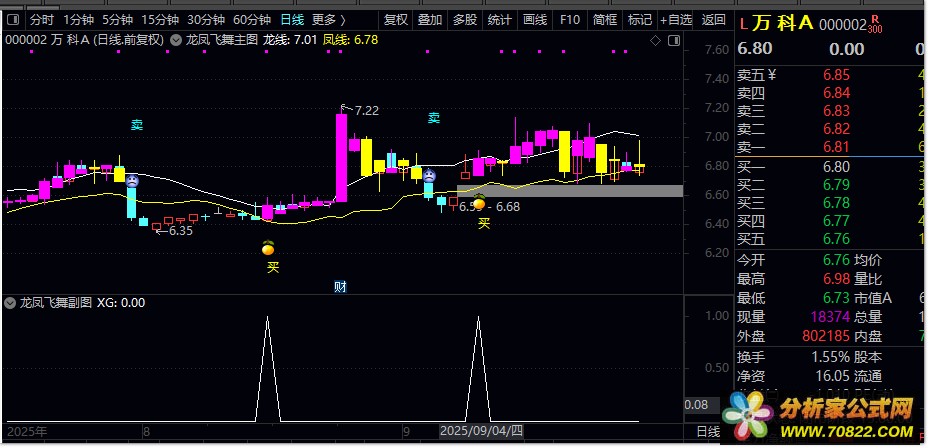Click the 净资 value 16.05

coord(833,376)
